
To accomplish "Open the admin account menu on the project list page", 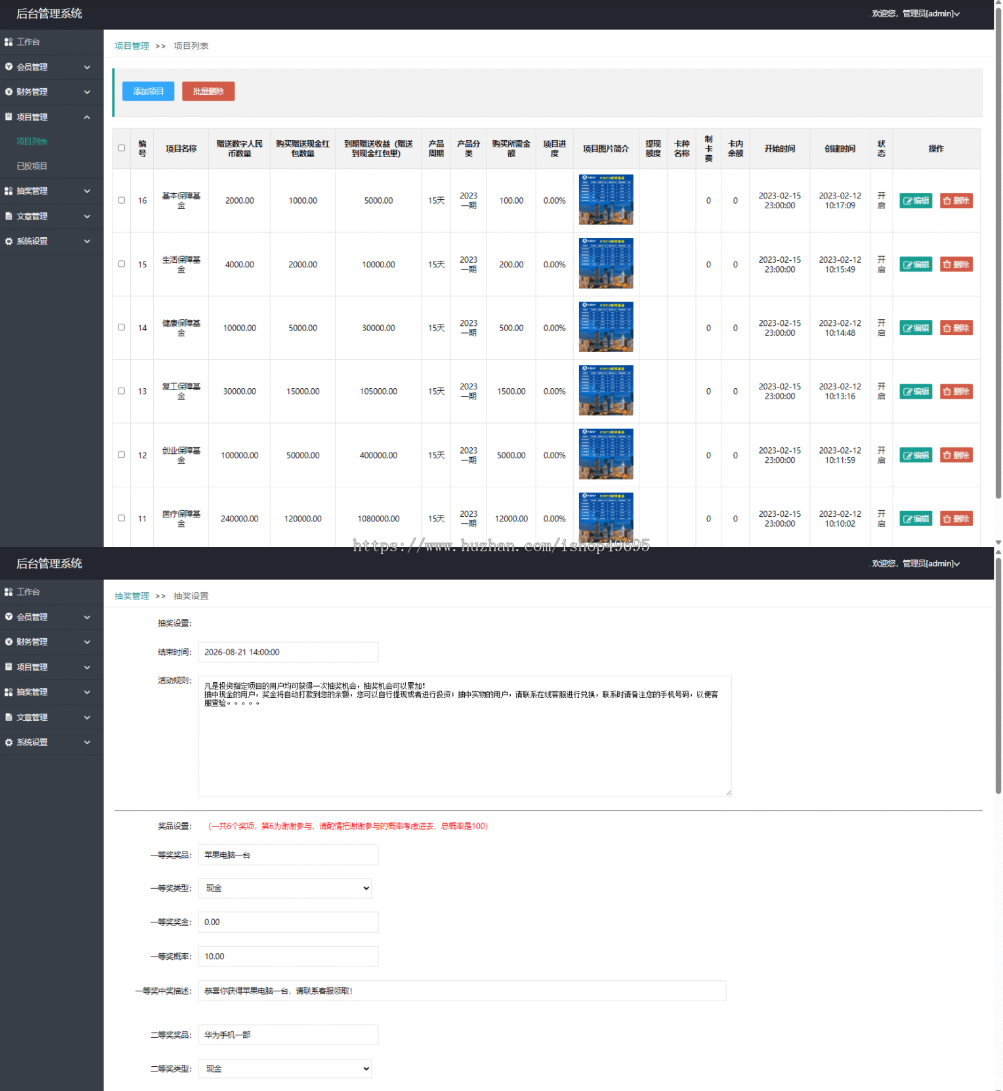I will point(916,13).
